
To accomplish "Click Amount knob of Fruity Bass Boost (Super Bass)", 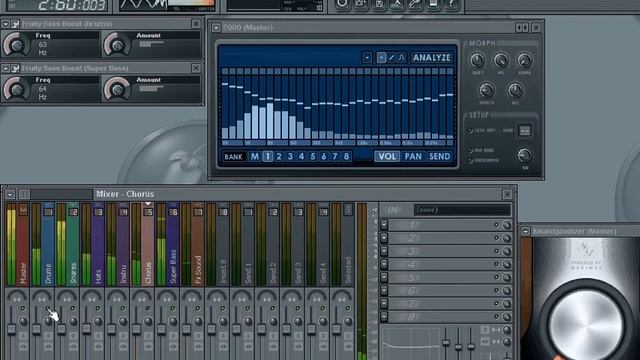I will [x=117, y=89].
